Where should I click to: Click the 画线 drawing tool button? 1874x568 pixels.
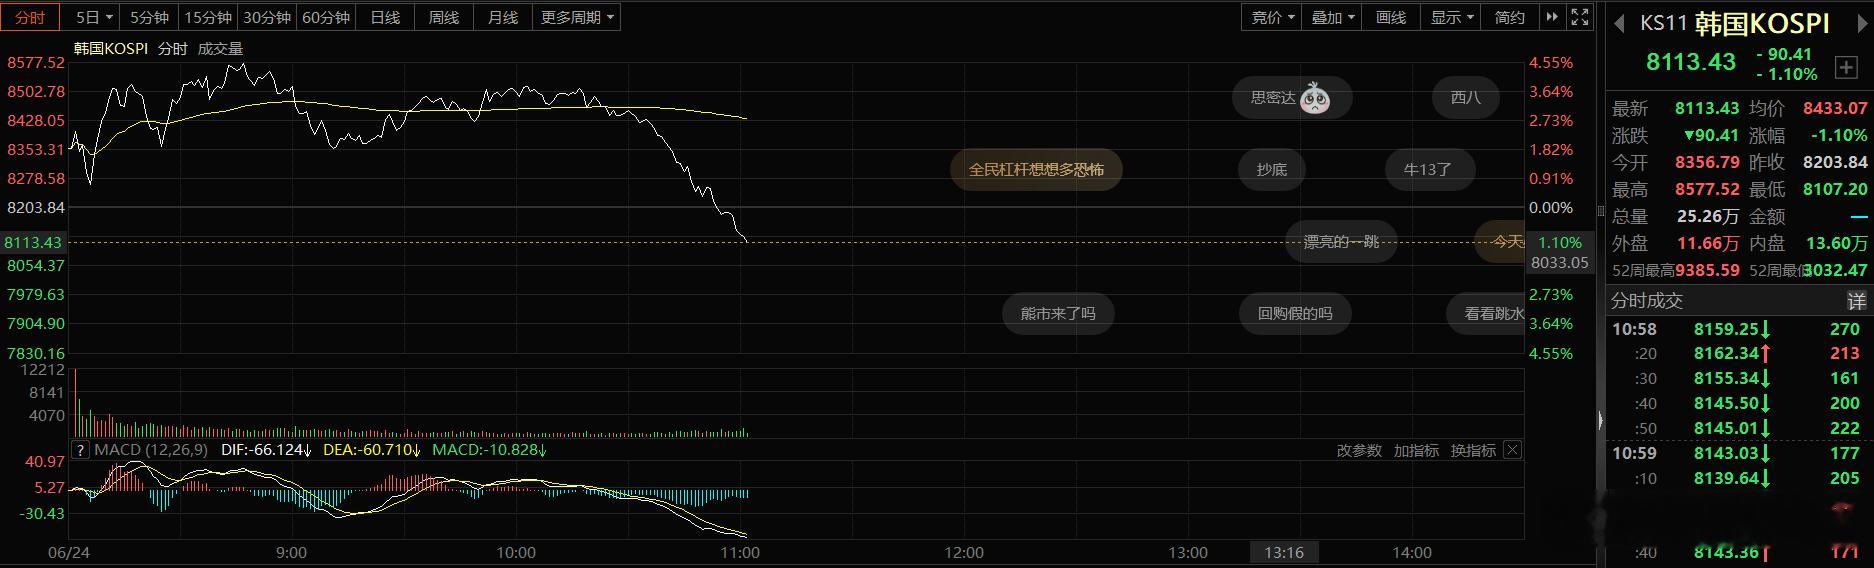(1391, 17)
